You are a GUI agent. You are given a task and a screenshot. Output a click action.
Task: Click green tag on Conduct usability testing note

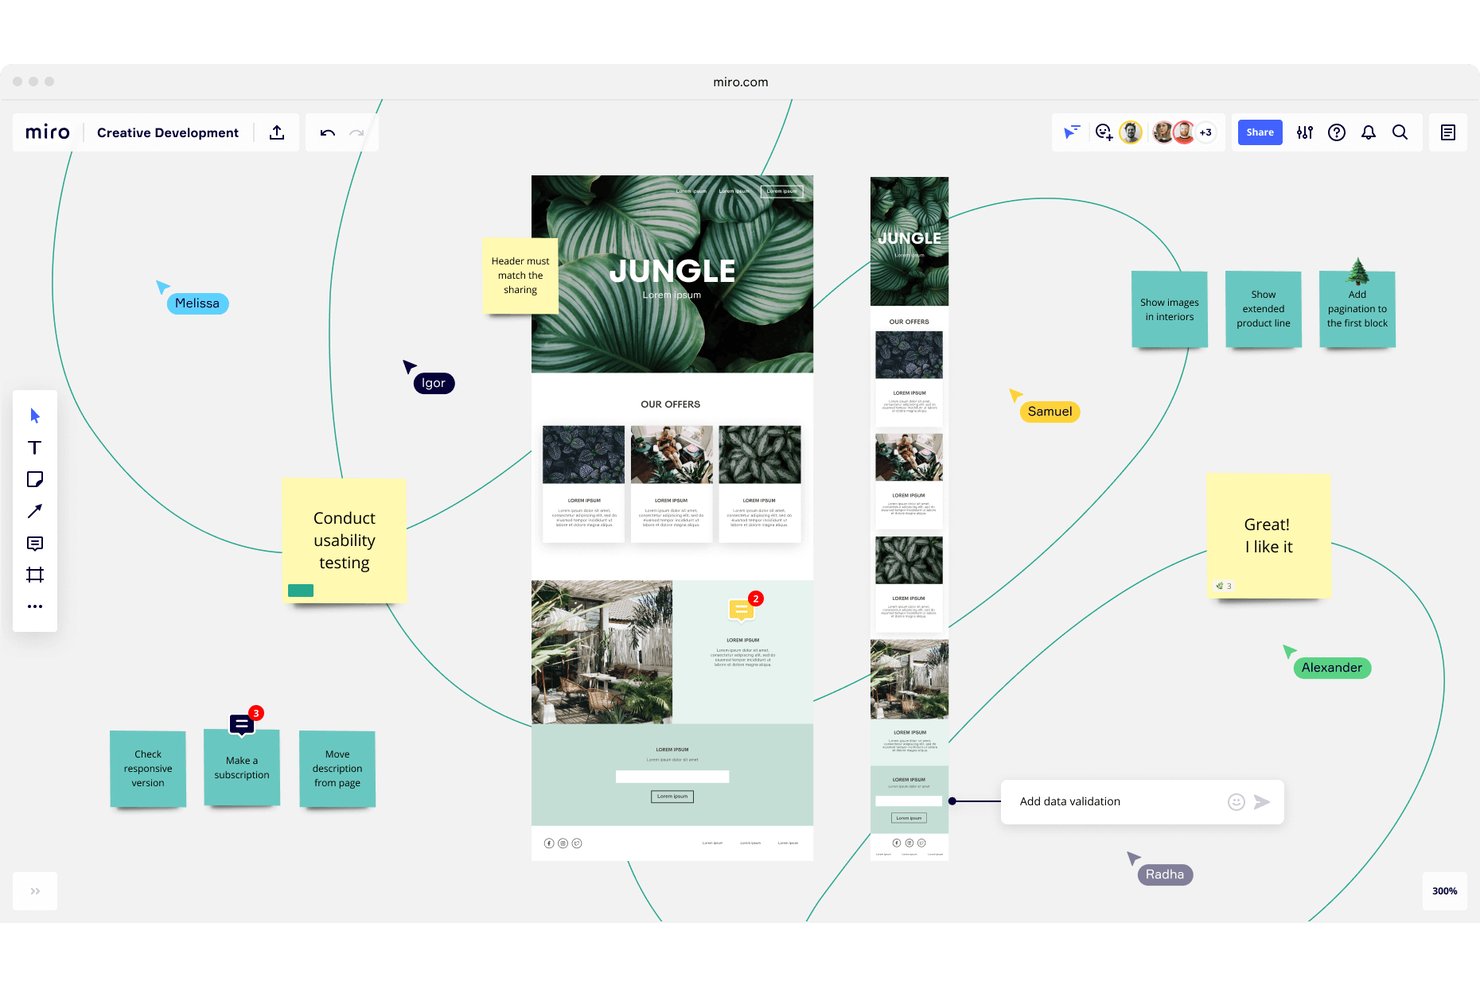point(301,590)
